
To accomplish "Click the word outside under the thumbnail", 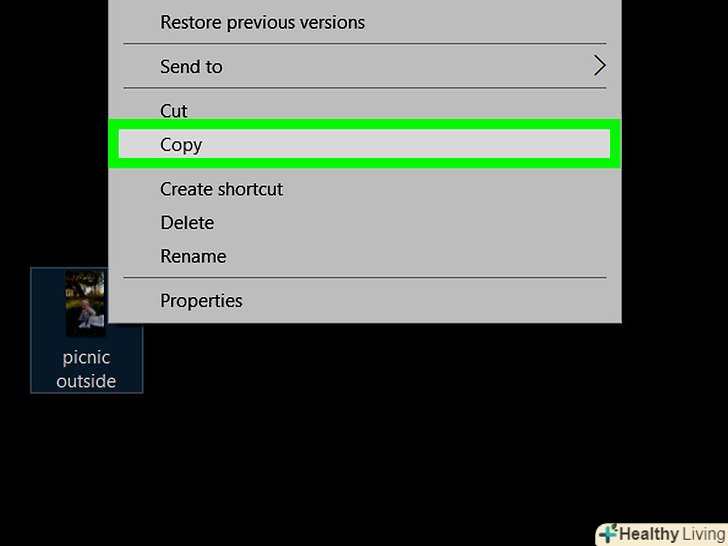I will coord(86,381).
